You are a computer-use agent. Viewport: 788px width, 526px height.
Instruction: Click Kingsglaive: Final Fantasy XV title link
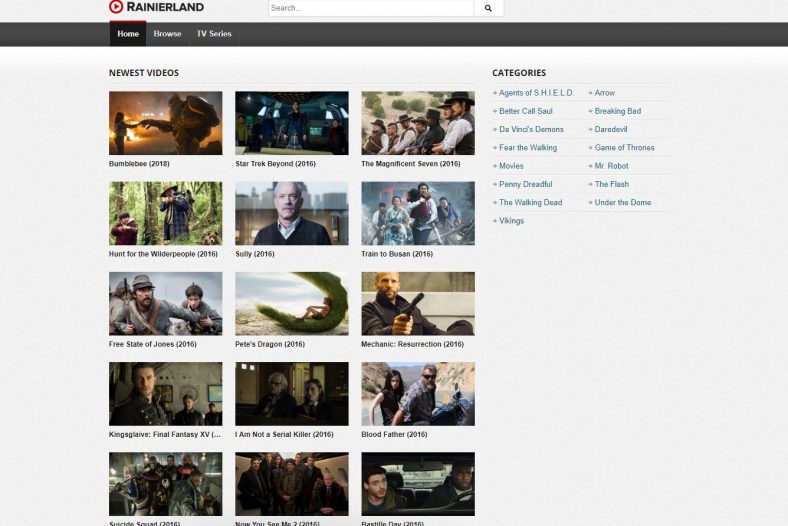click(x=164, y=435)
